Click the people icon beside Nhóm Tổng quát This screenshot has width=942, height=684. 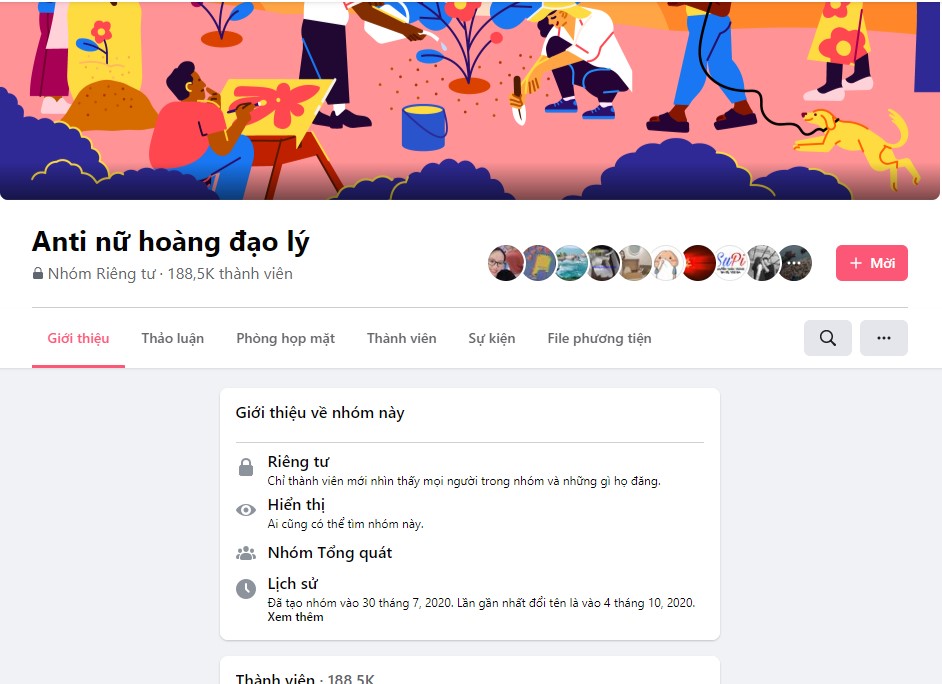tap(246, 553)
